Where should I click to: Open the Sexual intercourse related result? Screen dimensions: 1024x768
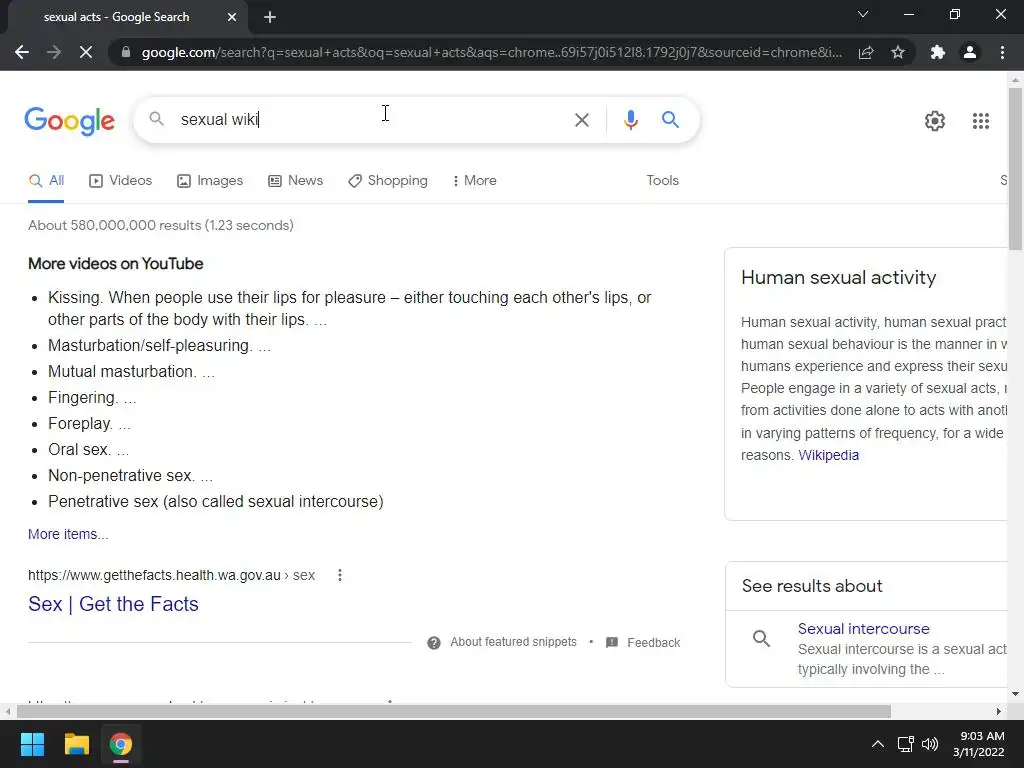tap(863, 629)
